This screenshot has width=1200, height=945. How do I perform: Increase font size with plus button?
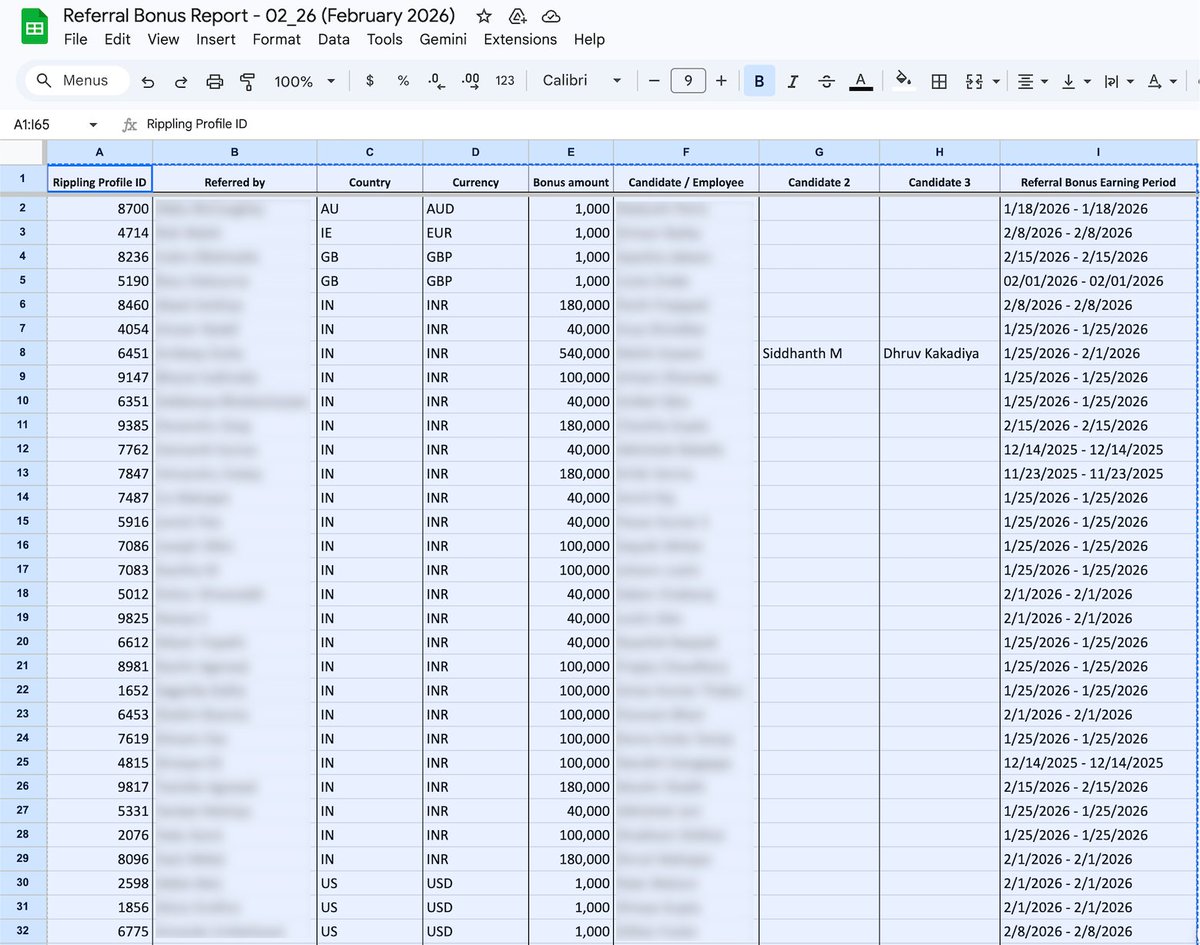pos(721,81)
